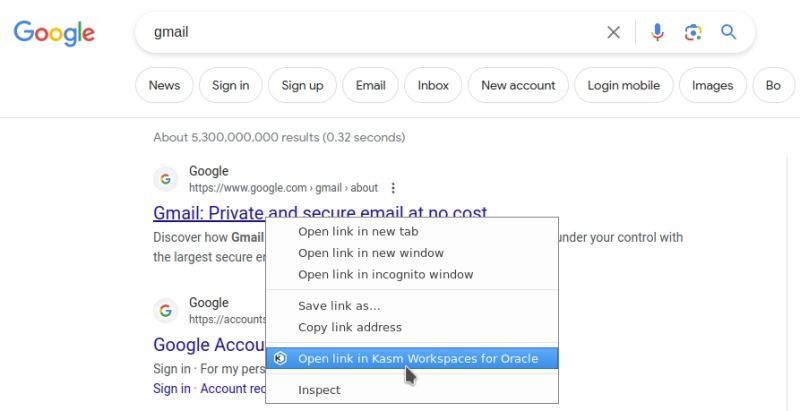Screen dimensions: 800x411
Task: Select the News filter chip
Action: pyautogui.click(x=164, y=85)
